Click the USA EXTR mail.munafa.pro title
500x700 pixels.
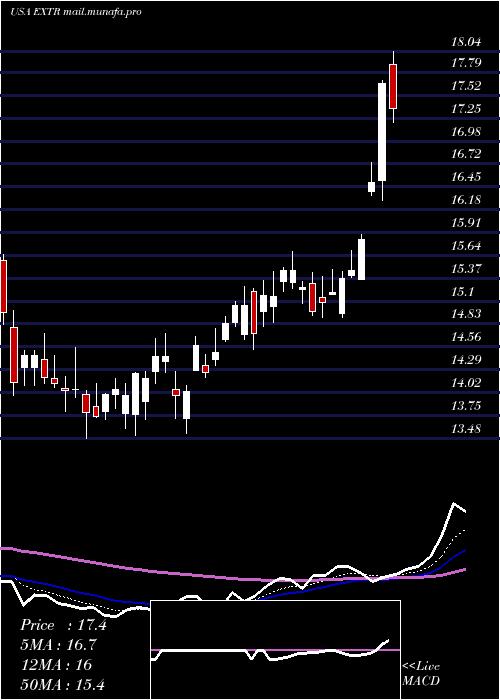coord(75,12)
